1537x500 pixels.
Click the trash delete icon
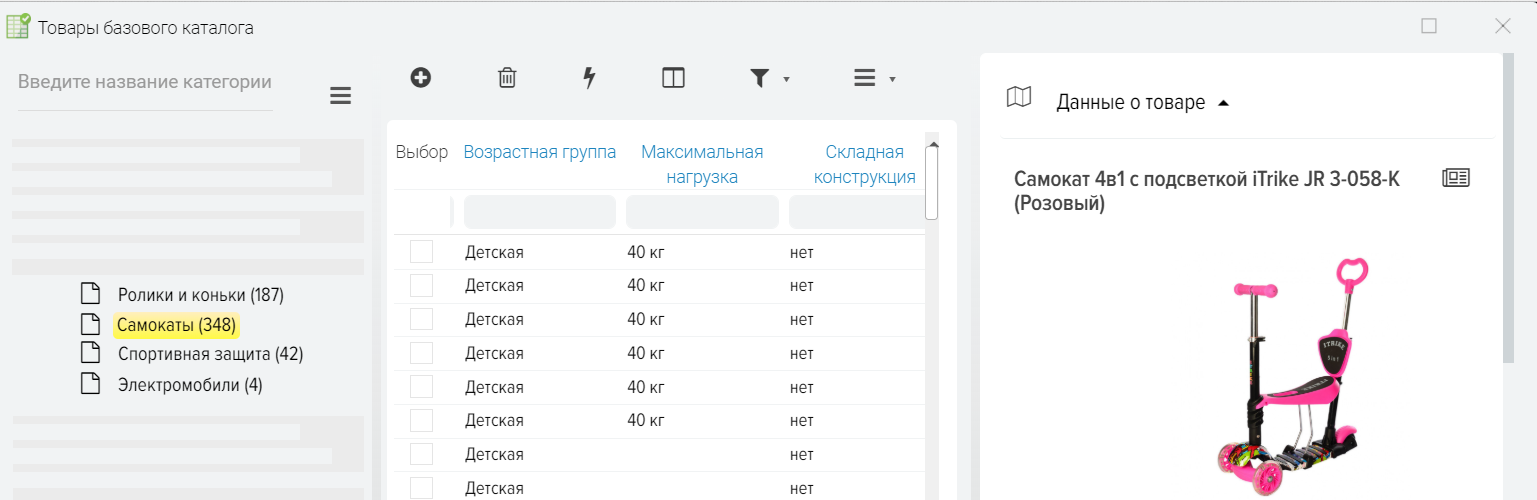(x=507, y=78)
